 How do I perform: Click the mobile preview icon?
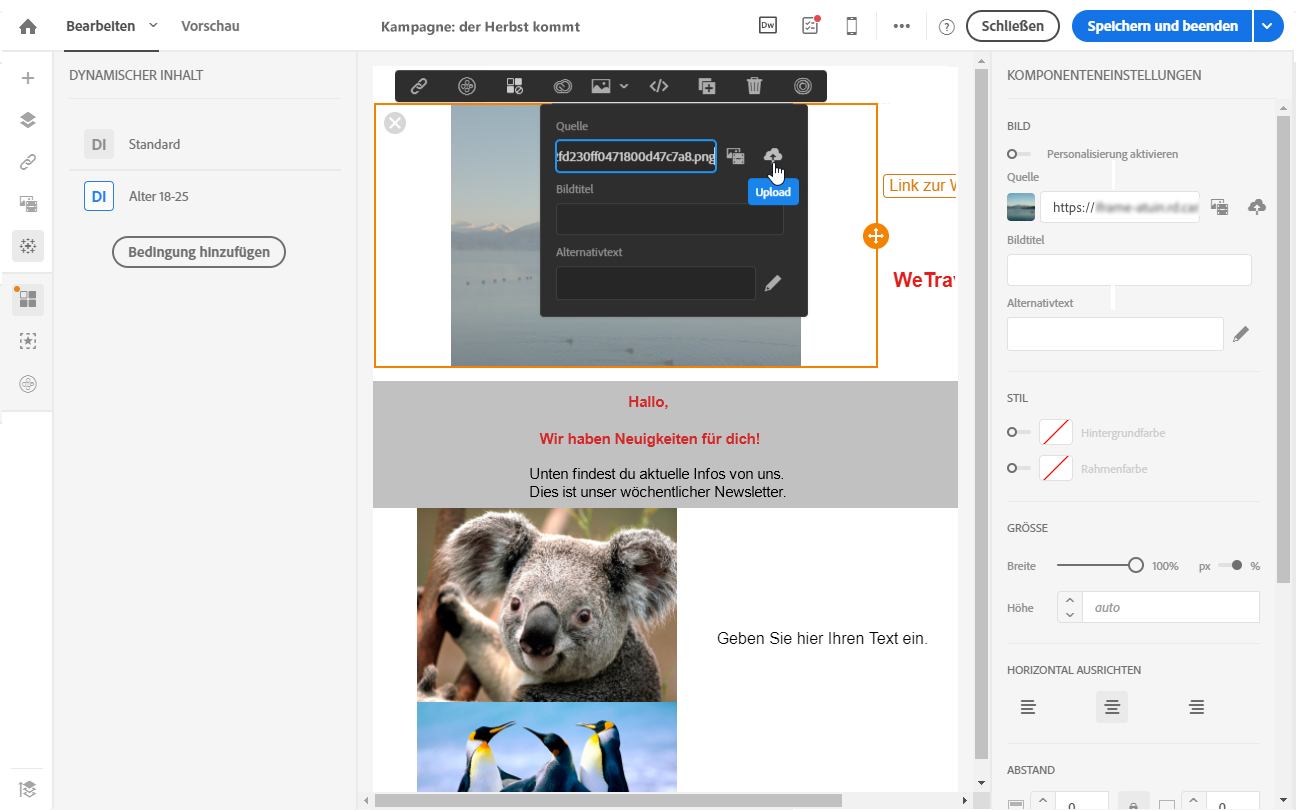(x=852, y=26)
